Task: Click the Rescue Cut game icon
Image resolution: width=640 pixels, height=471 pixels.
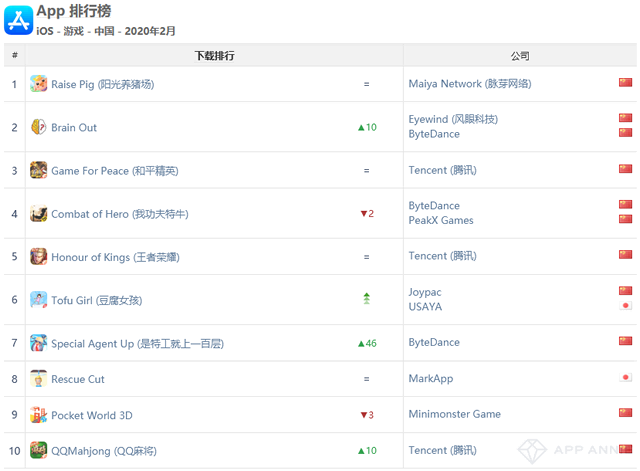Action: 39,379
